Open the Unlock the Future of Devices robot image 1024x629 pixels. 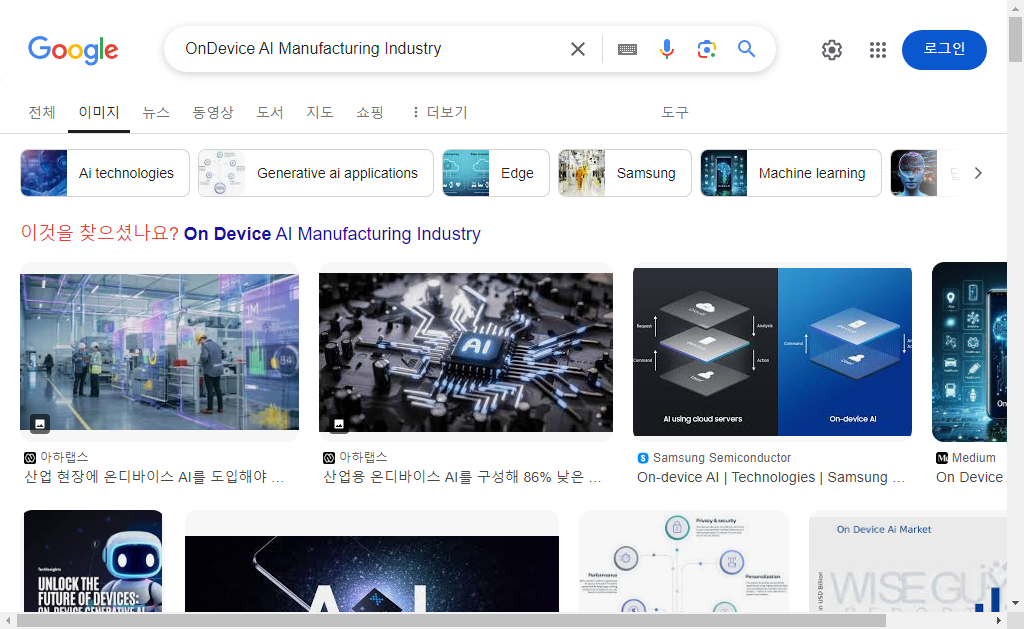click(x=93, y=561)
